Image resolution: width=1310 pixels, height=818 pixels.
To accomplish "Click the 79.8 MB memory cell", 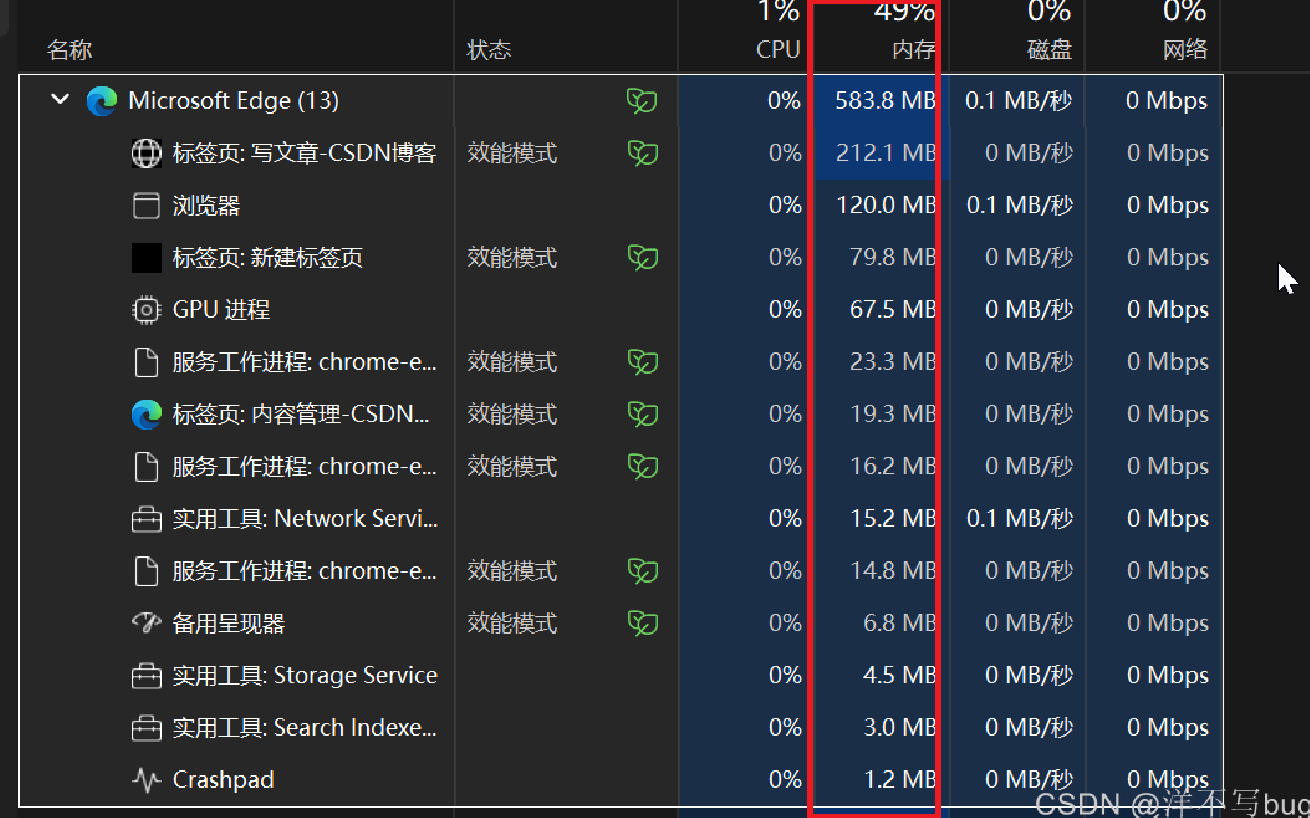I will pos(892,258).
